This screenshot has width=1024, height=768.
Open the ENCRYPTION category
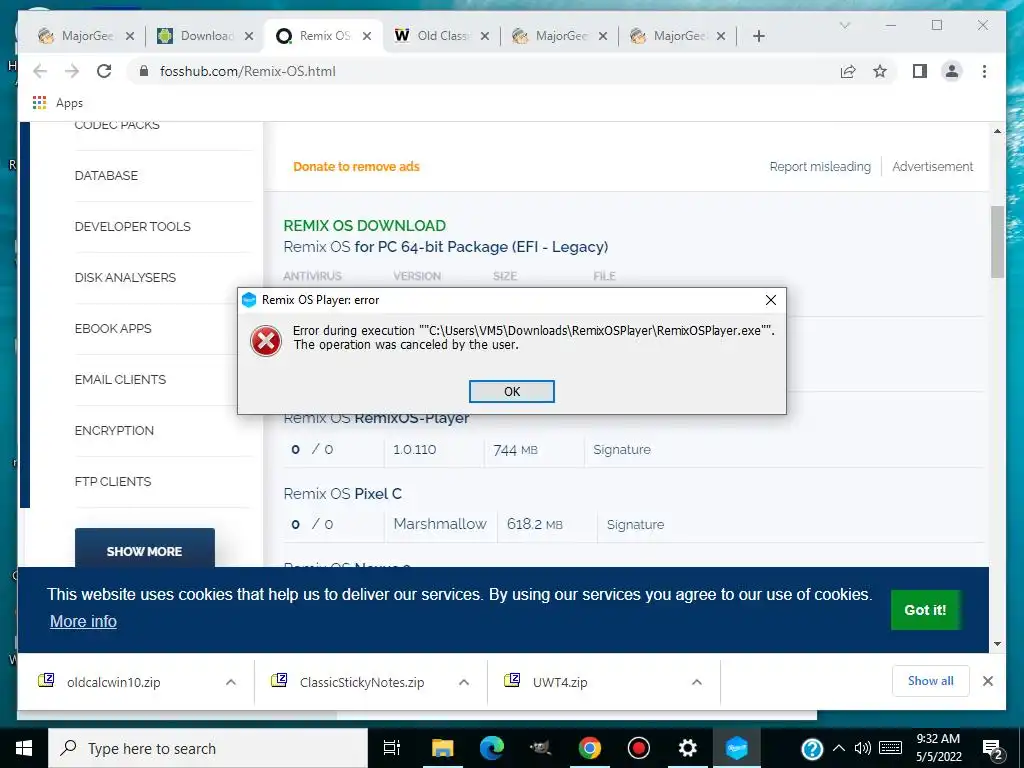[114, 430]
